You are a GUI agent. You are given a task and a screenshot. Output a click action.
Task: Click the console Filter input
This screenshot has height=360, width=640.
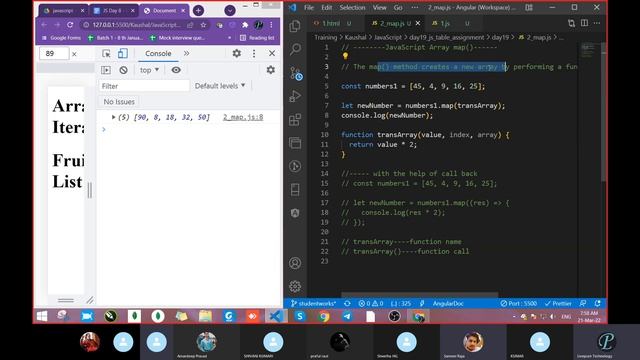144,86
